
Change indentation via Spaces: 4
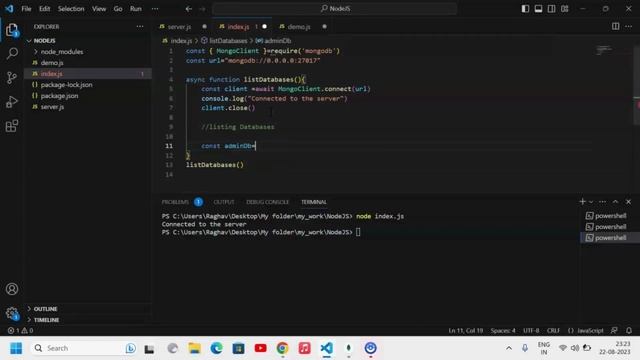pyautogui.click(x=503, y=331)
